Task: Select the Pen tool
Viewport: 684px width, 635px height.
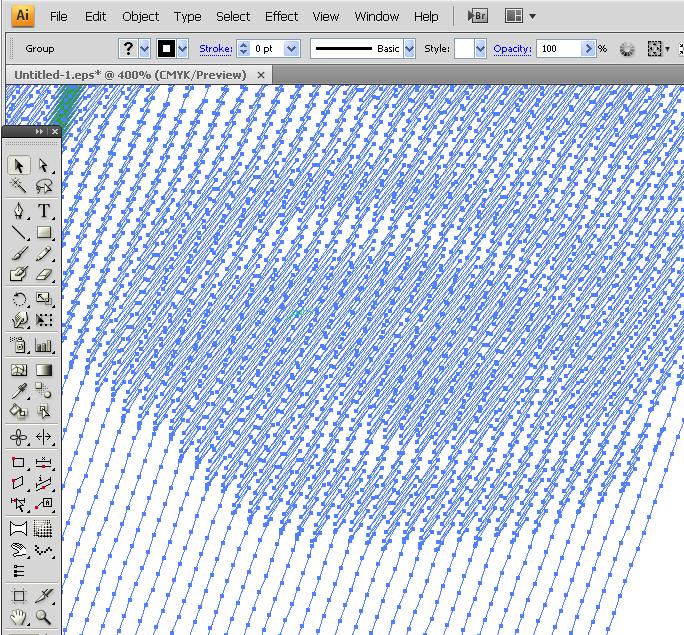Action: 19,211
